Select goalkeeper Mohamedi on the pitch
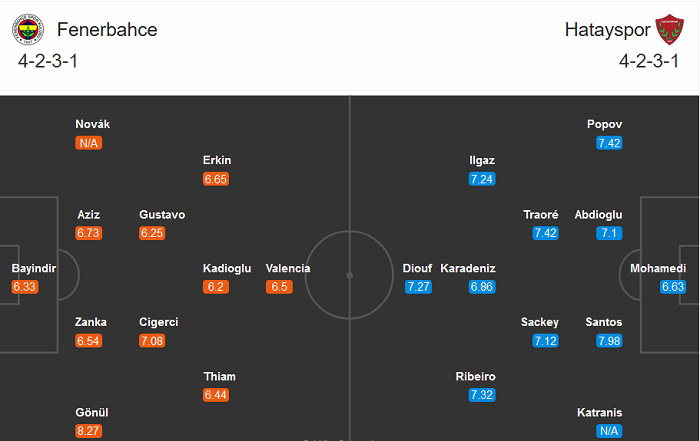Image resolution: width=700 pixels, height=441 pixels. point(658,269)
